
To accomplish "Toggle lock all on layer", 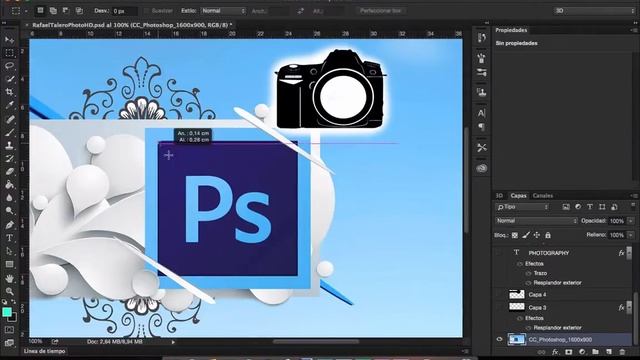I will (548, 235).
